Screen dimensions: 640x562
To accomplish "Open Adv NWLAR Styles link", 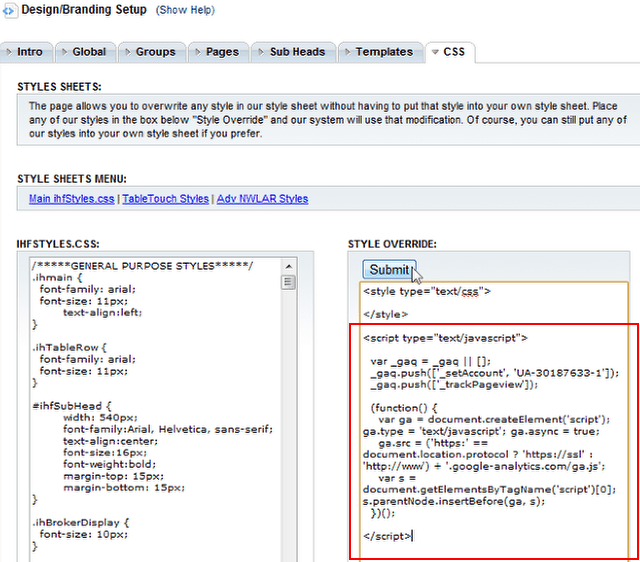I will coord(262,199).
